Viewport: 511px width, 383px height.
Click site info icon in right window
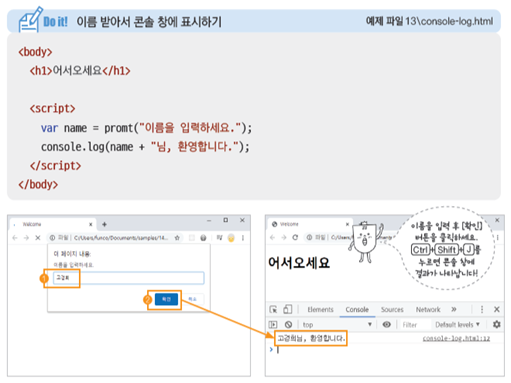pos(309,237)
